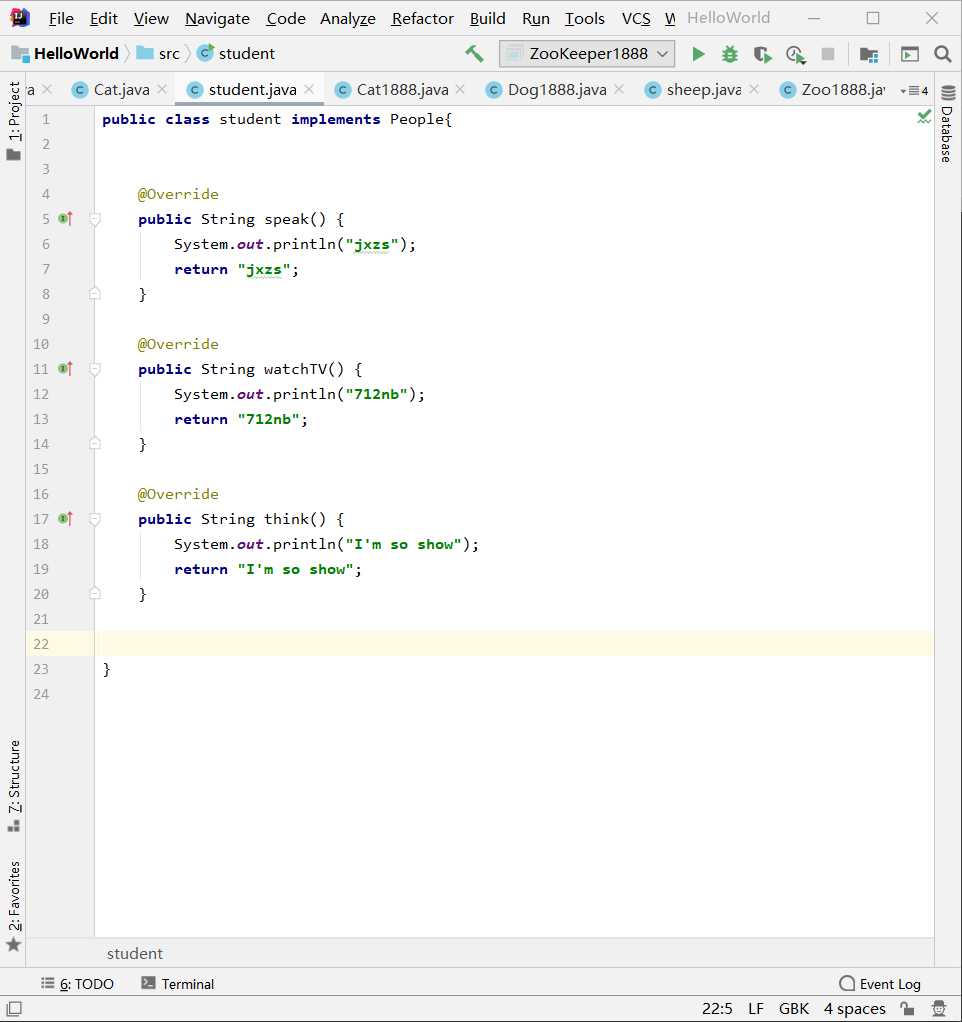962x1022 pixels.
Task: Open Project Structure icon in toolbar
Action: point(869,54)
